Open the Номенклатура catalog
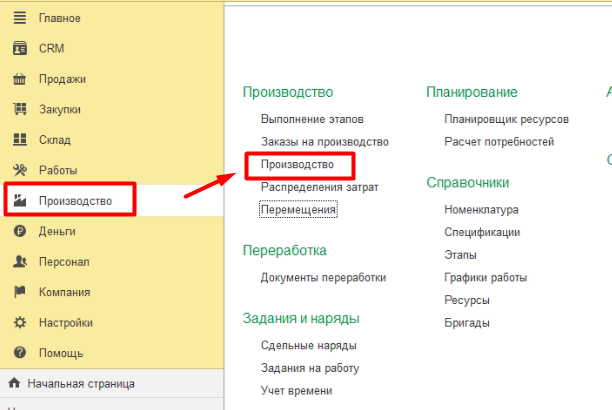This screenshot has height=410, width=612. pos(481,210)
